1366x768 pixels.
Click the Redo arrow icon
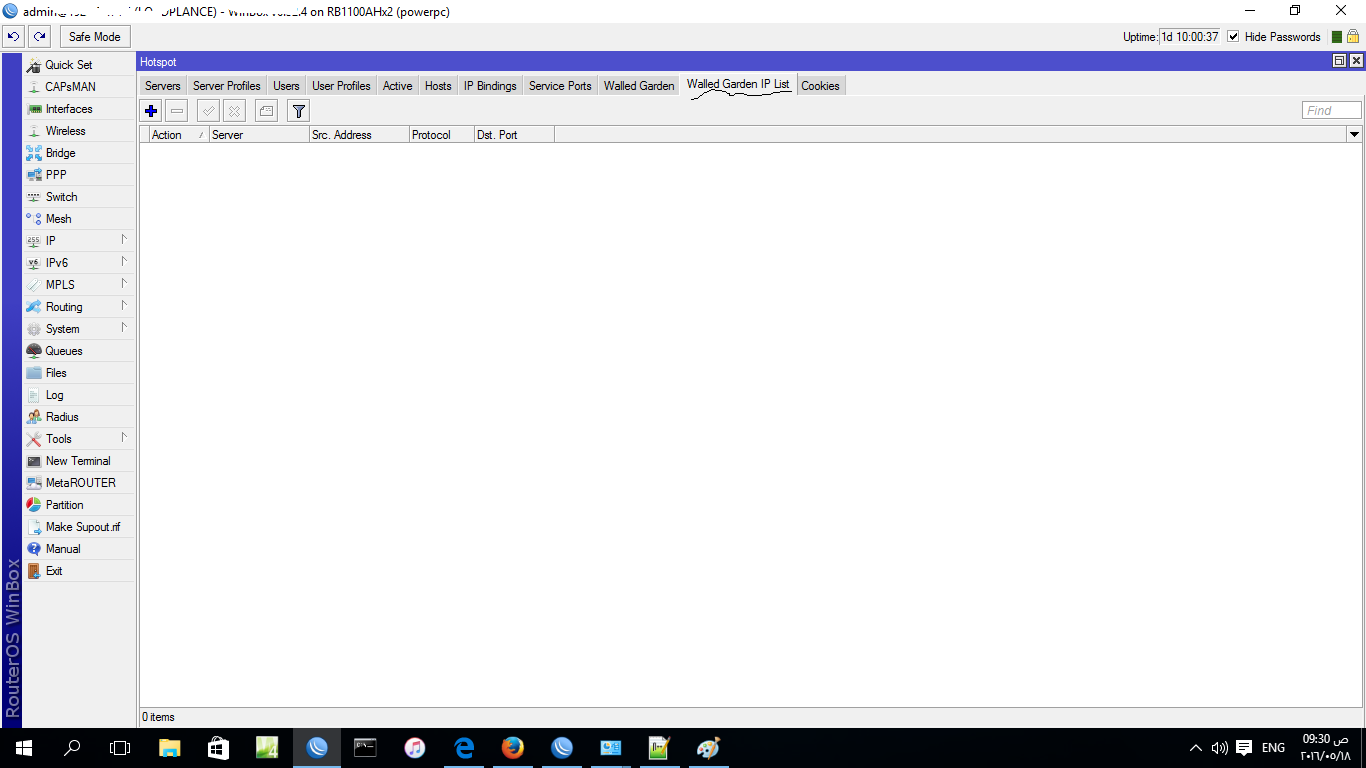39,37
